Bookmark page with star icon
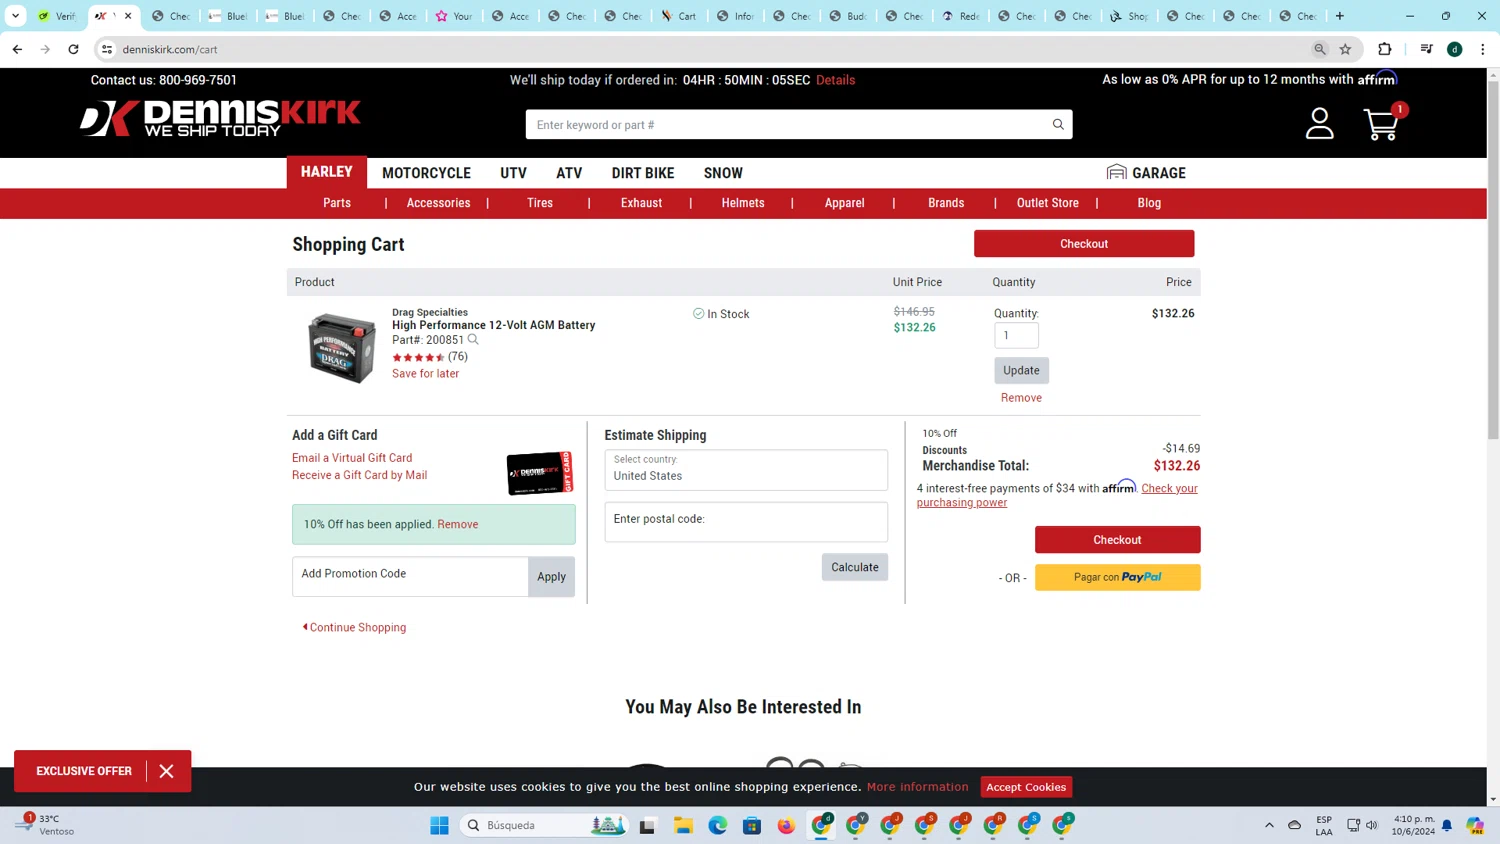Screen dimensions: 1500x844 coord(1345,49)
